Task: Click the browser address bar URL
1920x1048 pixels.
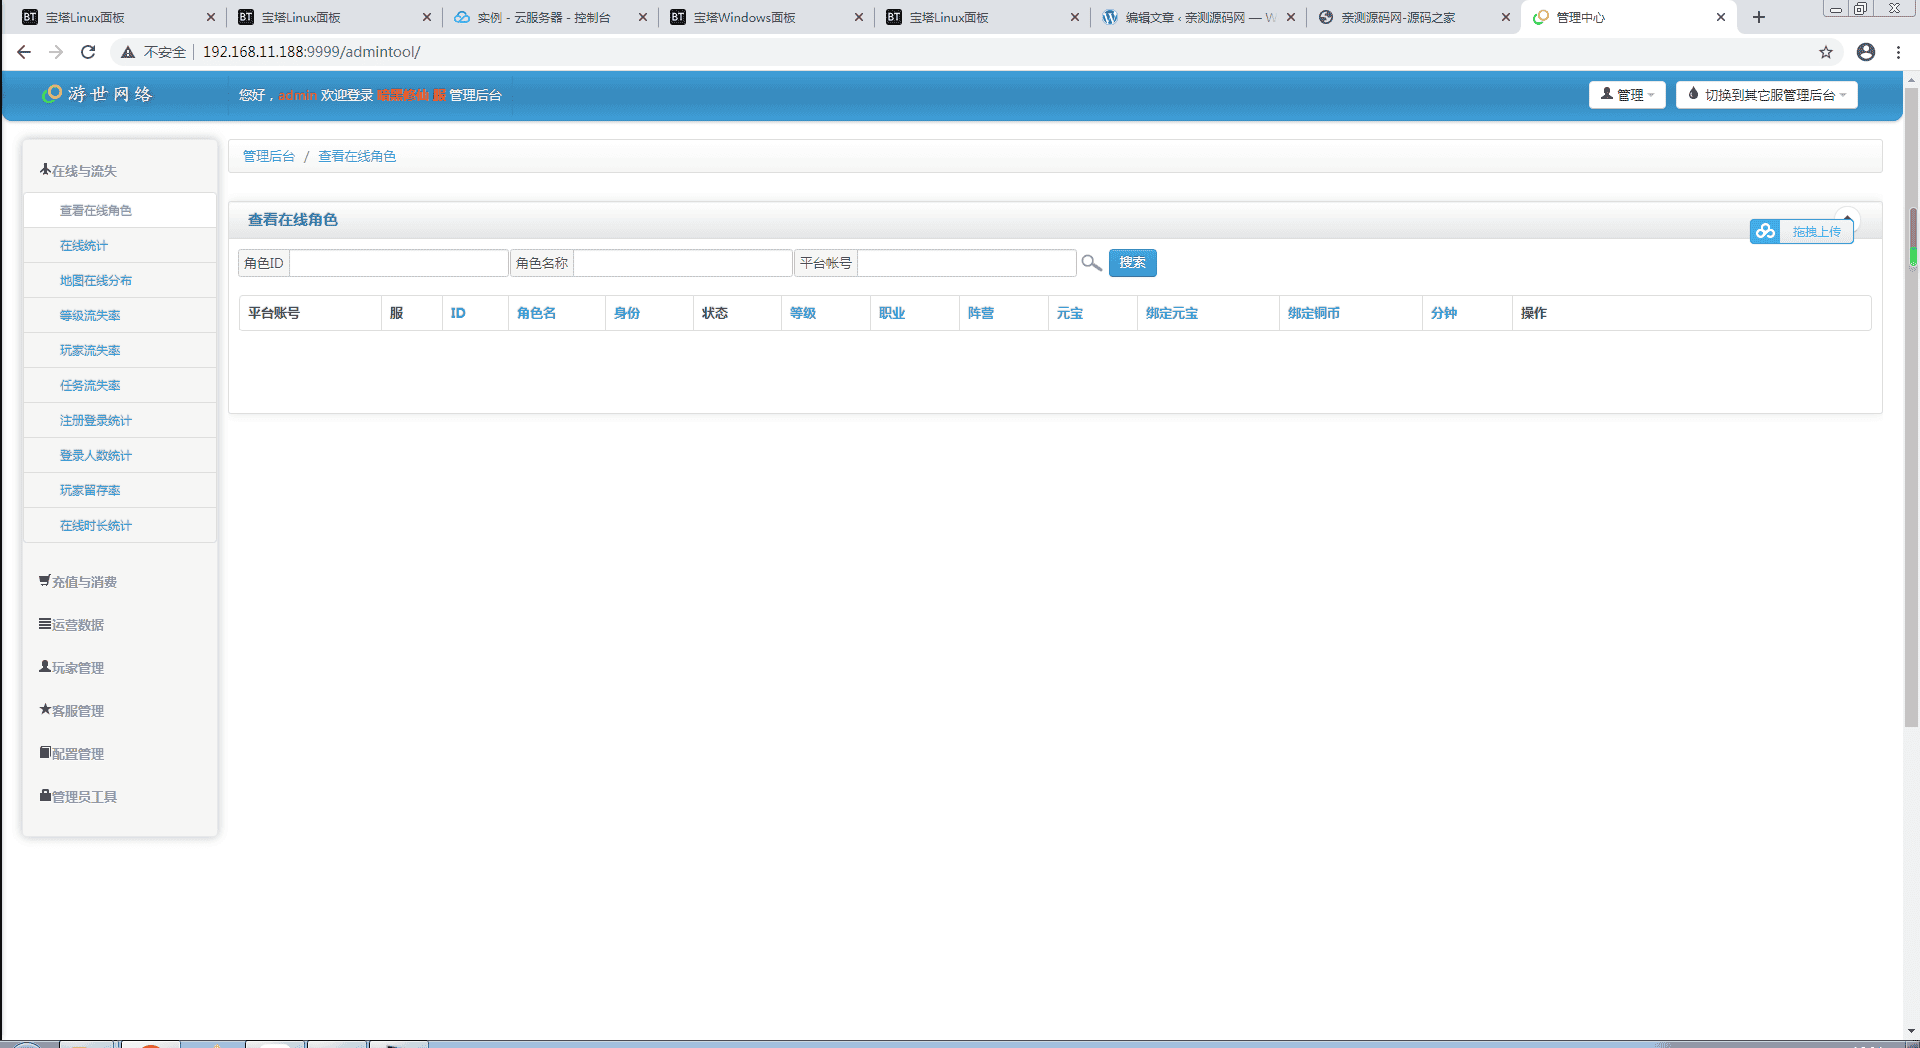Action: pos(311,52)
